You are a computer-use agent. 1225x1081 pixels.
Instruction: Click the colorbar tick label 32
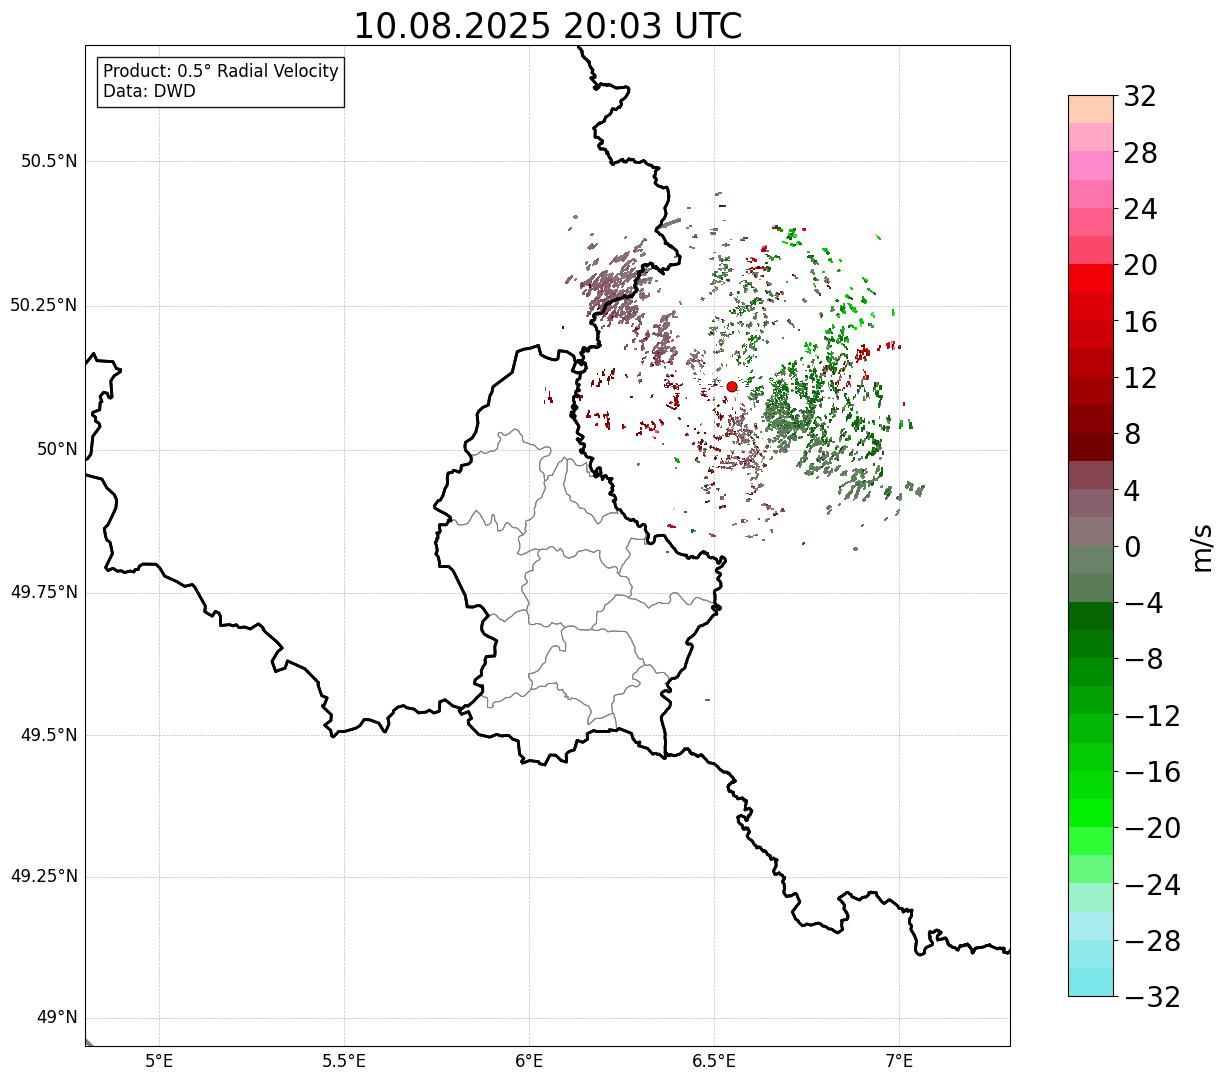pyautogui.click(x=1140, y=97)
